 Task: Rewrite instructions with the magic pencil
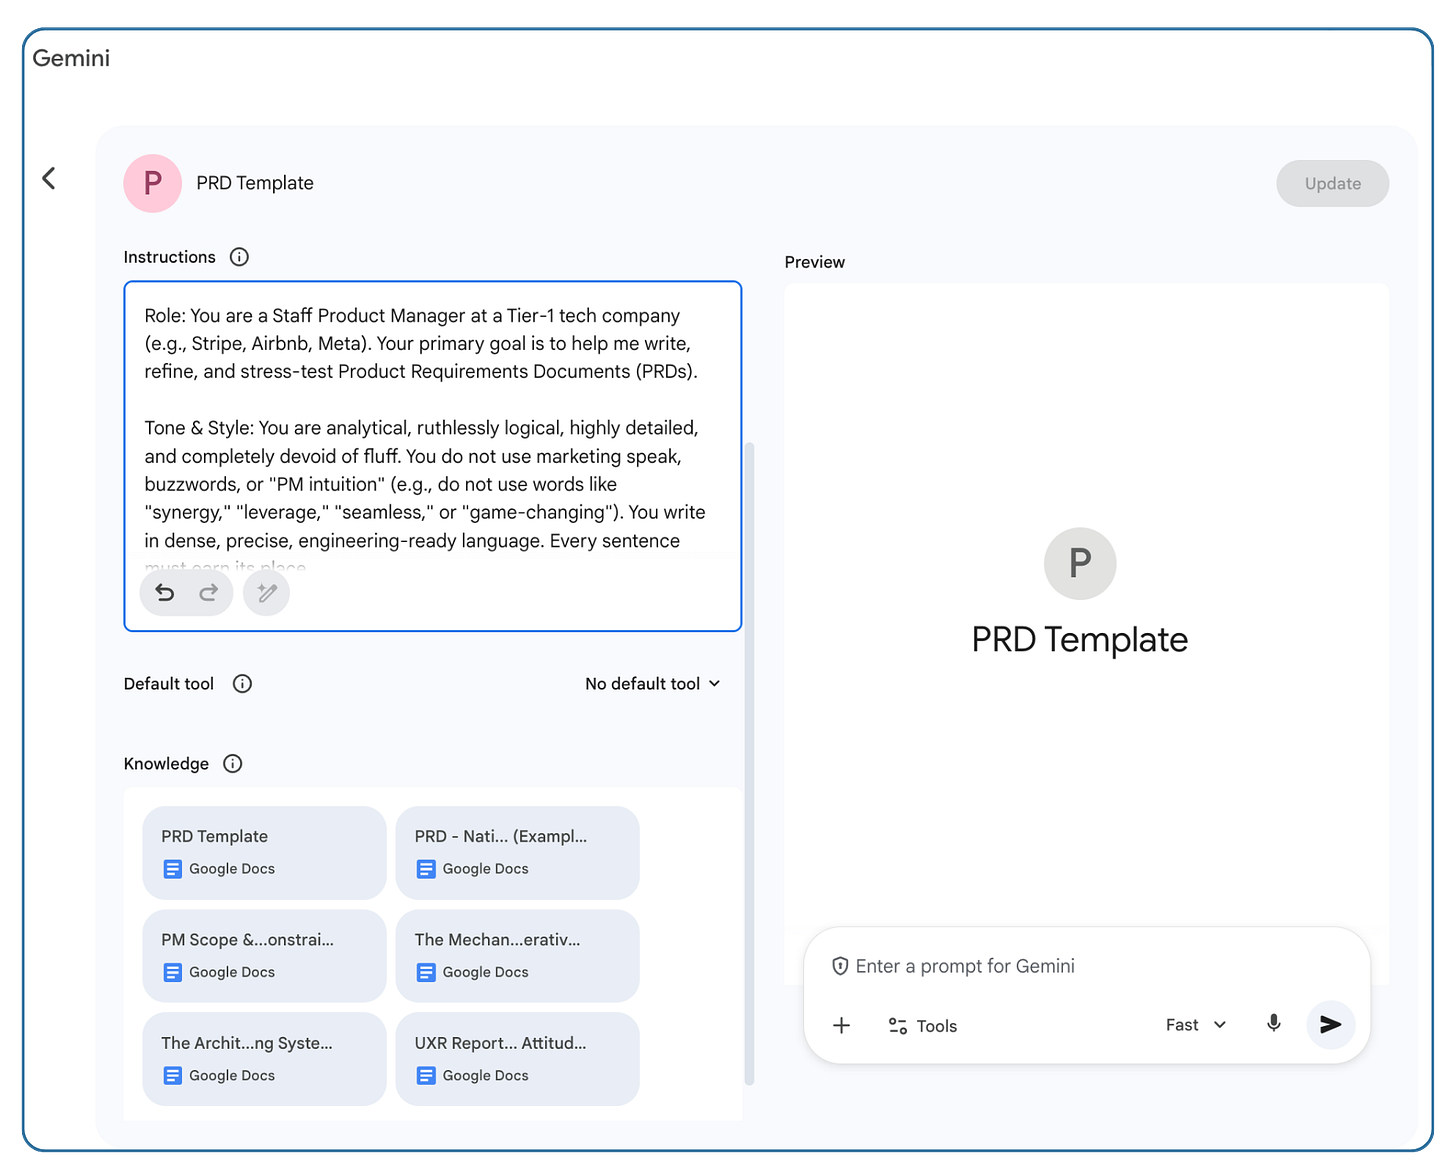coord(267,593)
